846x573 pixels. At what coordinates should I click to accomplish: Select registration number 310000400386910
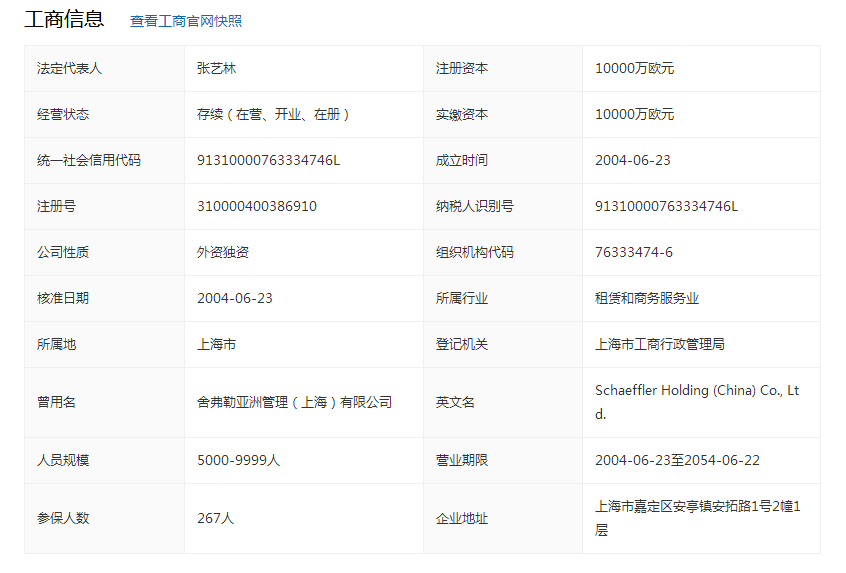257,206
